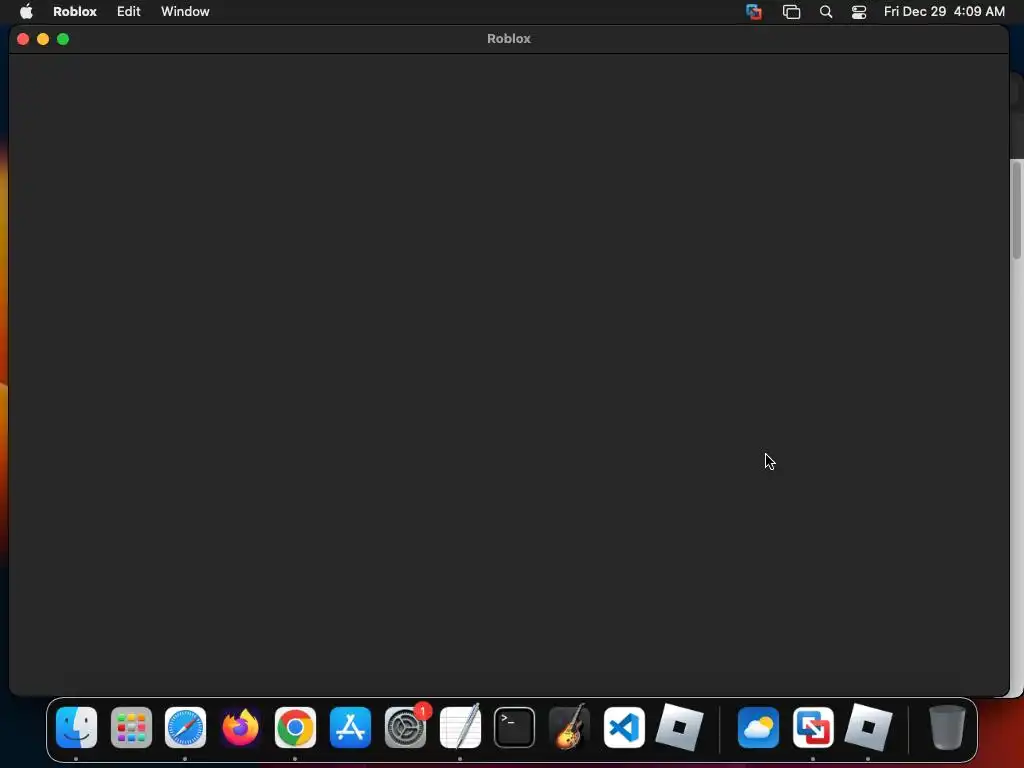This screenshot has height=768, width=1024.
Task: Open the Weather app from the Dock
Action: point(758,727)
